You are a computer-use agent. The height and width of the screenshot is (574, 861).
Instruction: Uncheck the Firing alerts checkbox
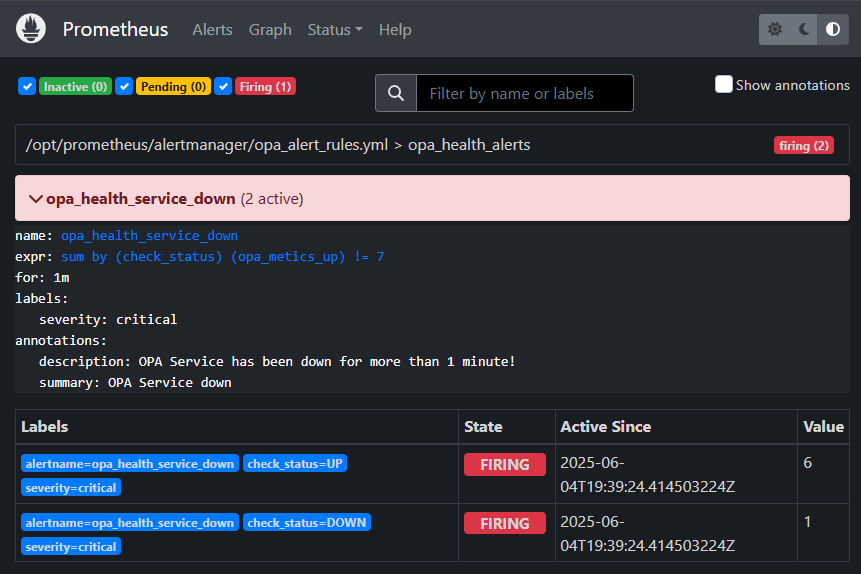(223, 86)
